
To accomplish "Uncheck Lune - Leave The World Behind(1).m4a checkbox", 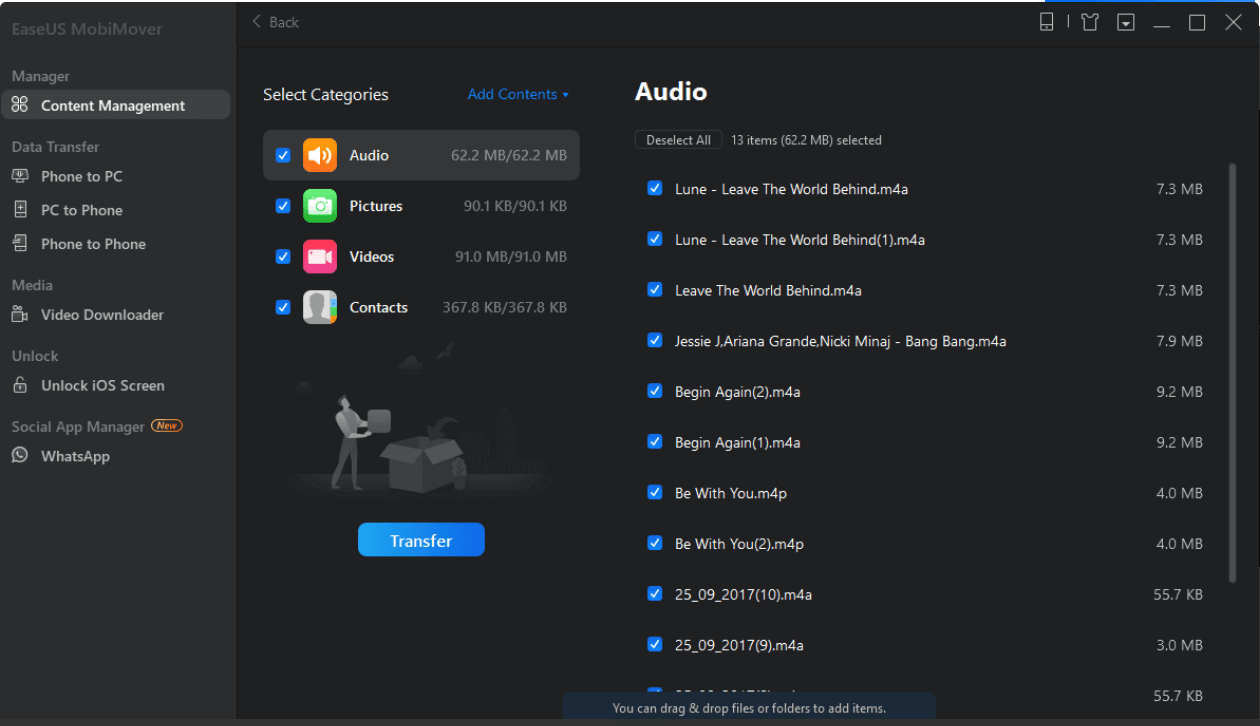I will pyautogui.click(x=655, y=239).
